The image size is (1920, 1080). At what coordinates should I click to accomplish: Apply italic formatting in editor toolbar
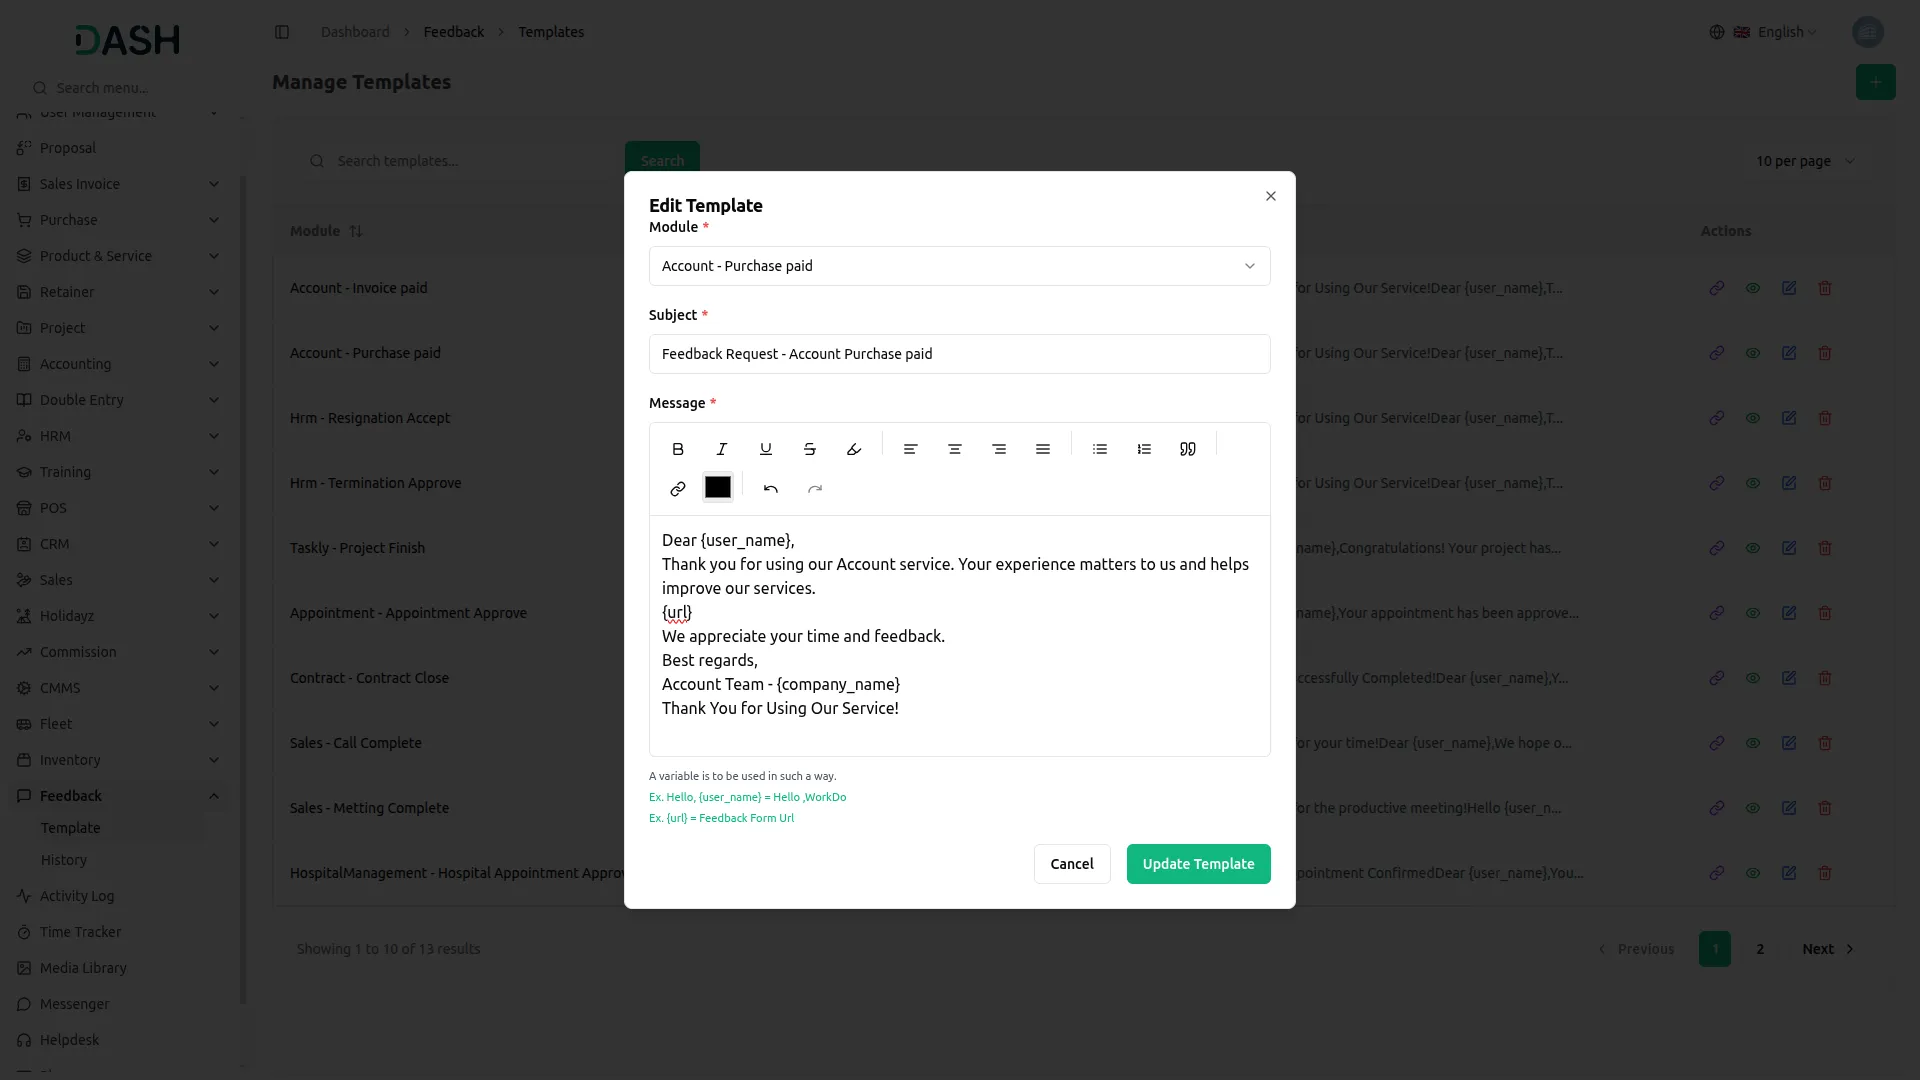pos(722,449)
